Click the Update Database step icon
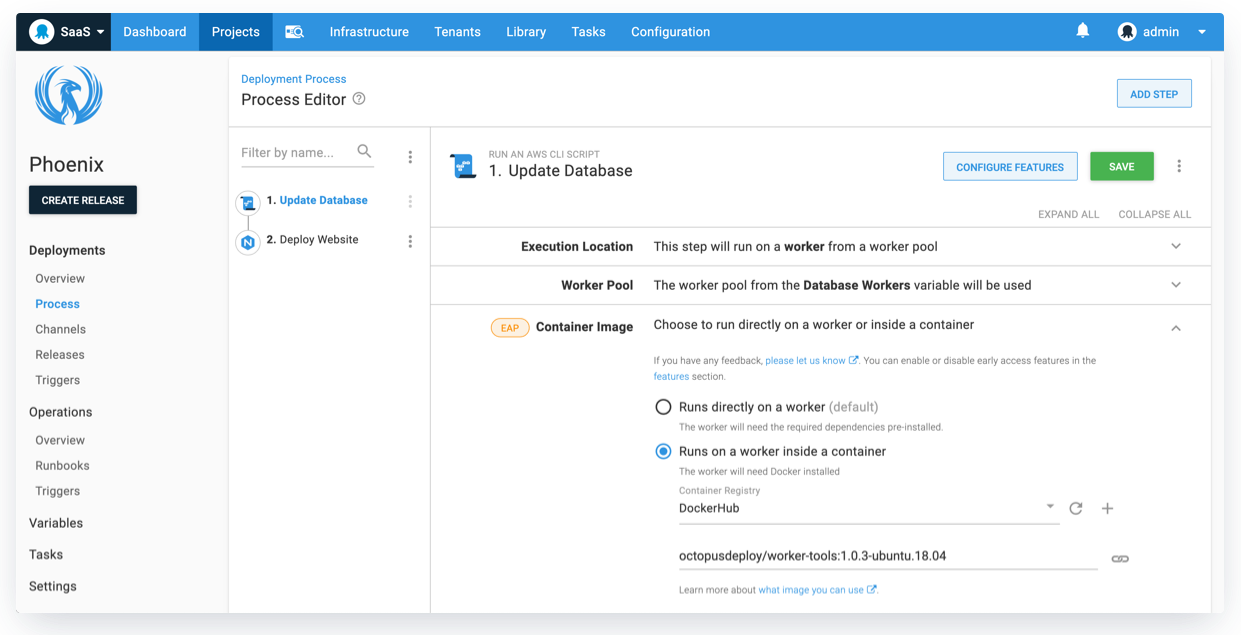Image resolution: width=1241 pixels, height=635 pixels. tap(248, 203)
